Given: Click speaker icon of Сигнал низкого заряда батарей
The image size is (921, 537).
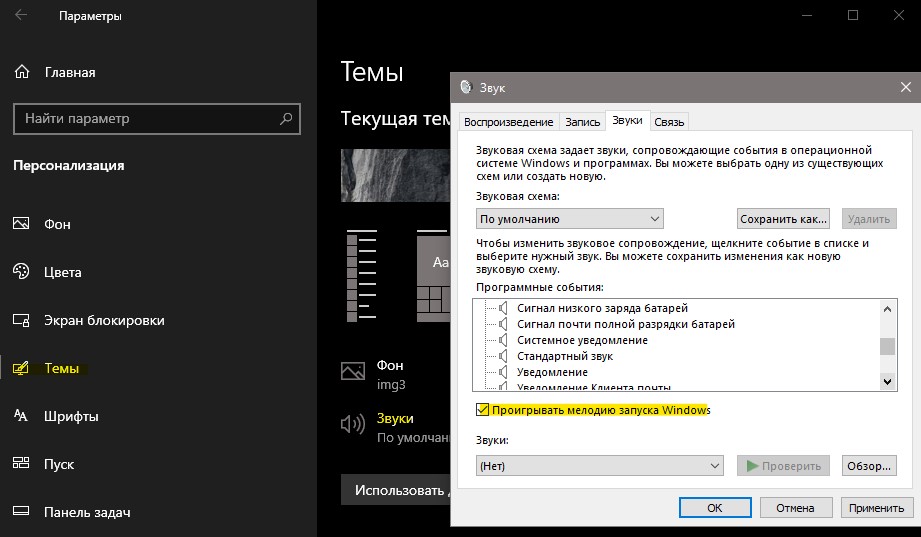Looking at the screenshot, I should click(x=503, y=308).
